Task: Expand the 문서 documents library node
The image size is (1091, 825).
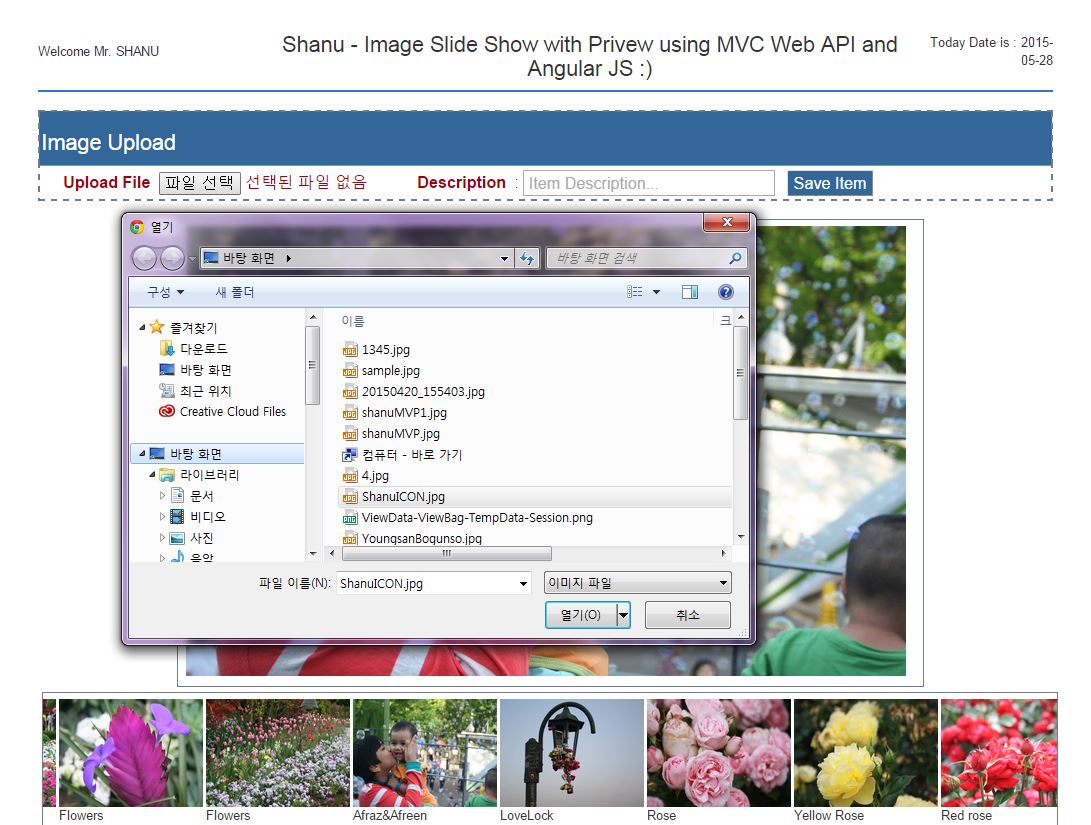Action: click(162, 496)
